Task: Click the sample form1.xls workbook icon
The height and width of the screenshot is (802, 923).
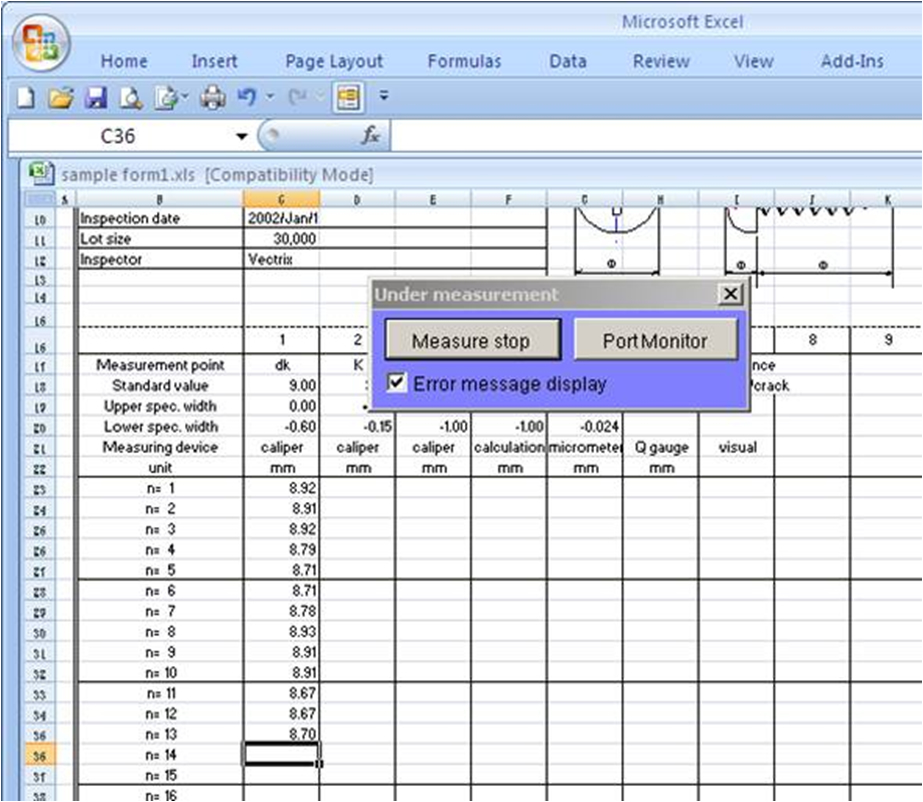Action: click(41, 173)
